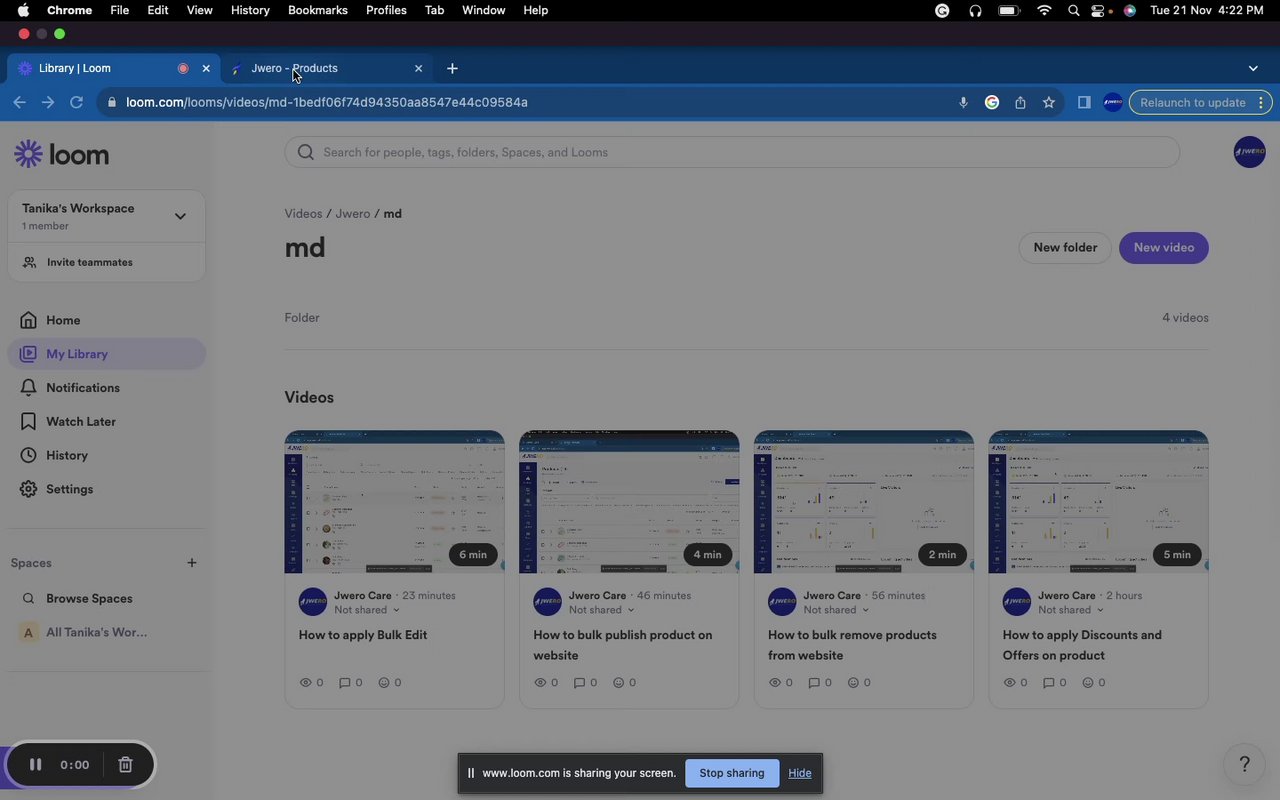Click views count on Bulk Edit video
The image size is (1280, 800).
[x=311, y=683]
